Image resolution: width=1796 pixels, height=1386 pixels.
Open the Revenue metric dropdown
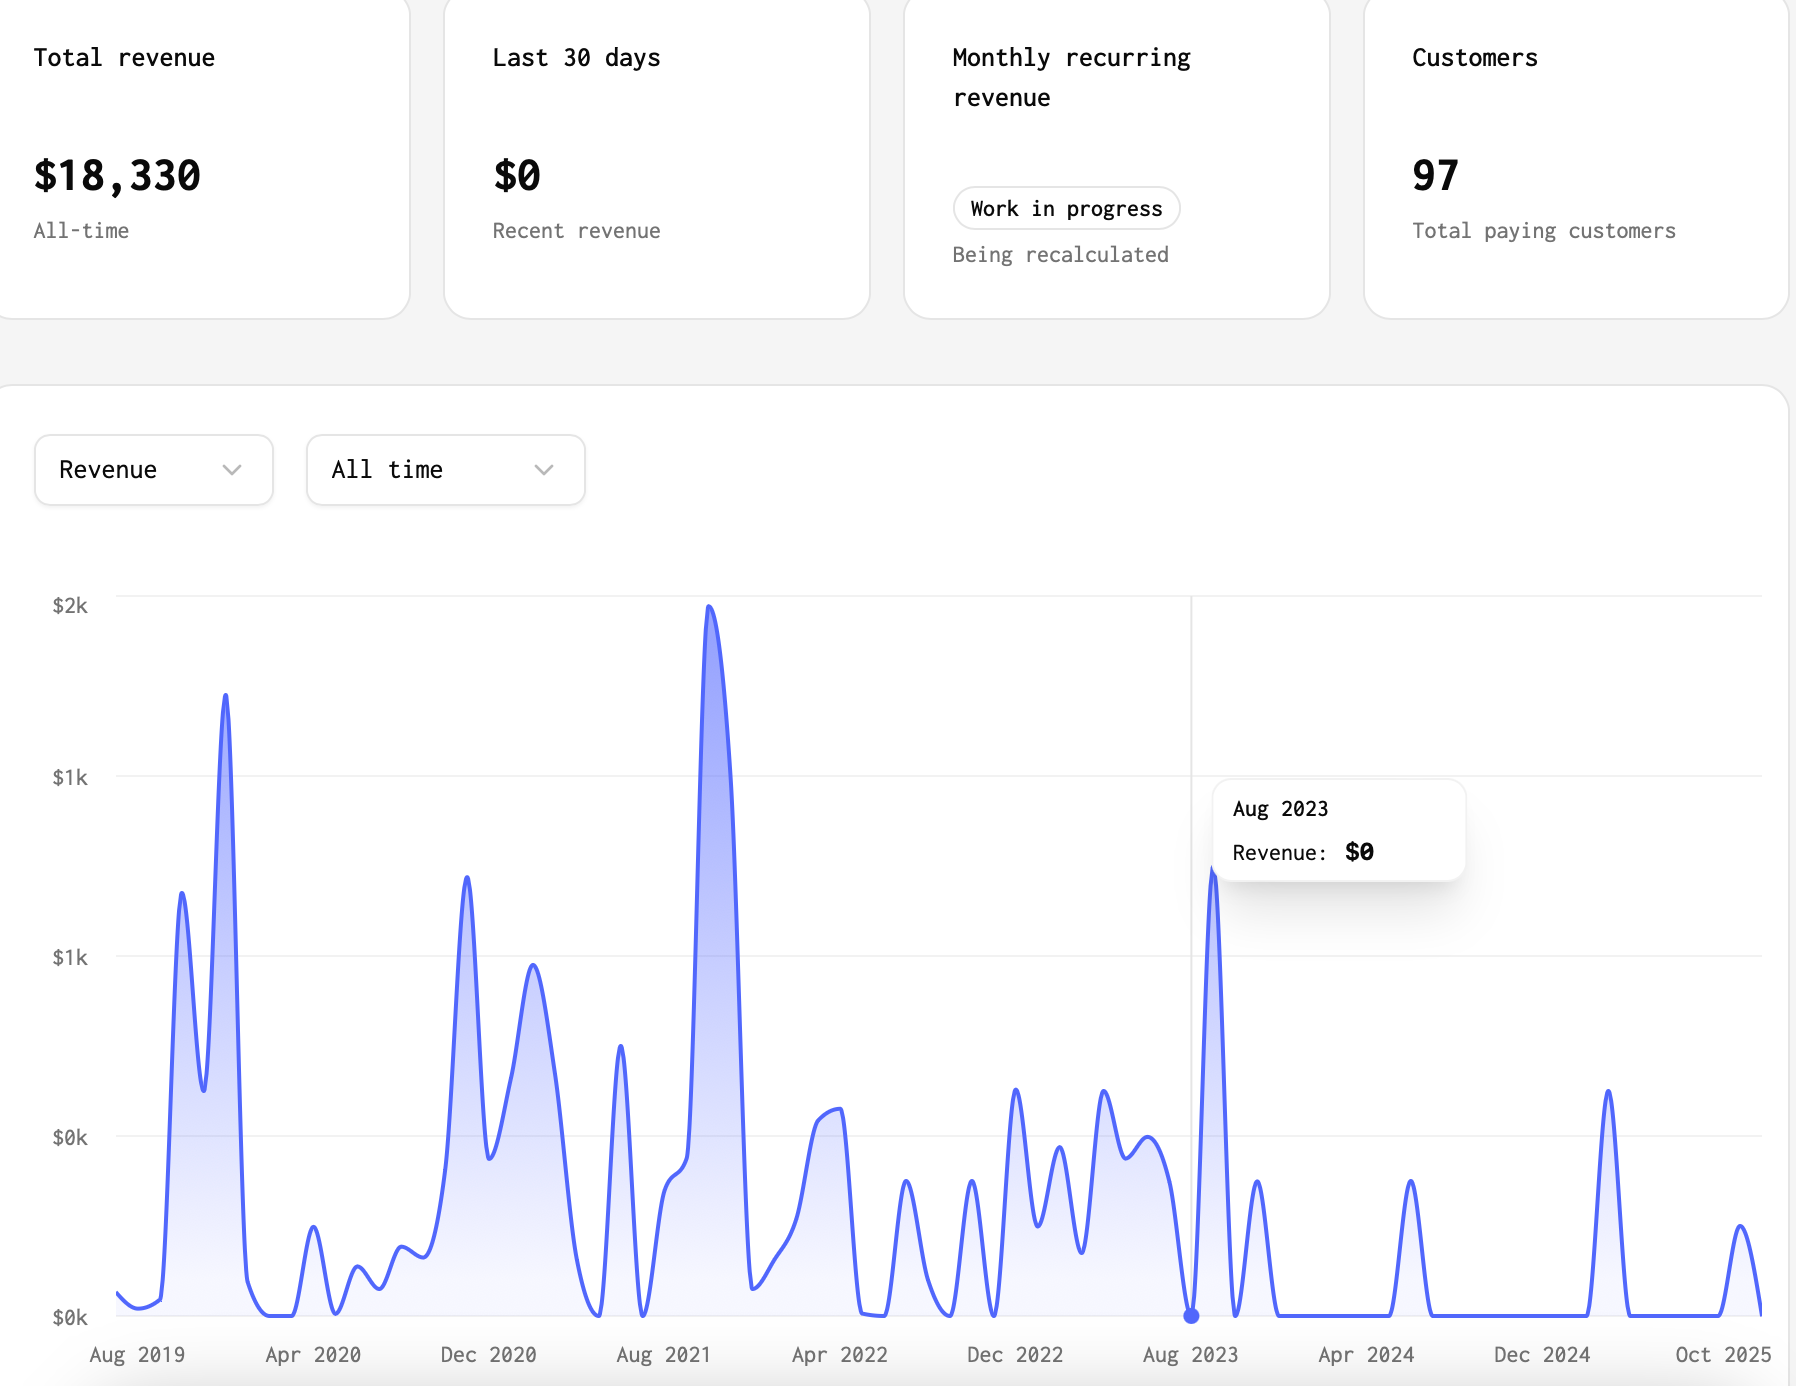click(153, 470)
